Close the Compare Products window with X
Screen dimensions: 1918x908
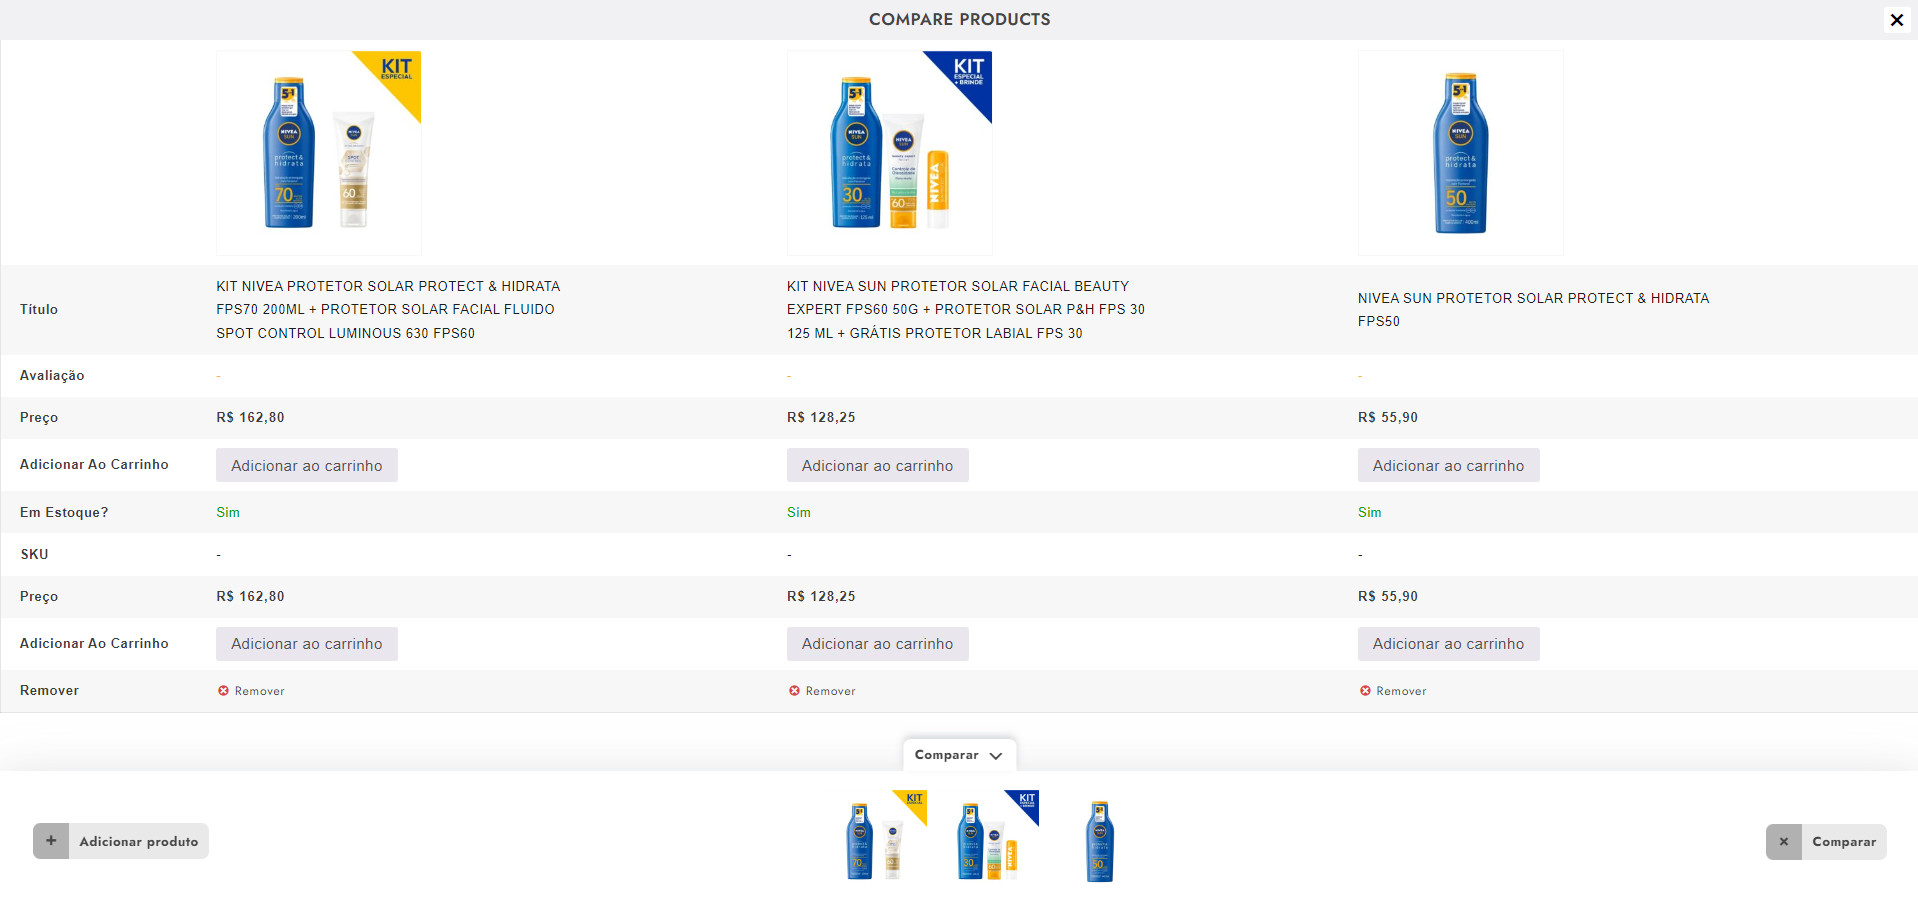pyautogui.click(x=1896, y=20)
